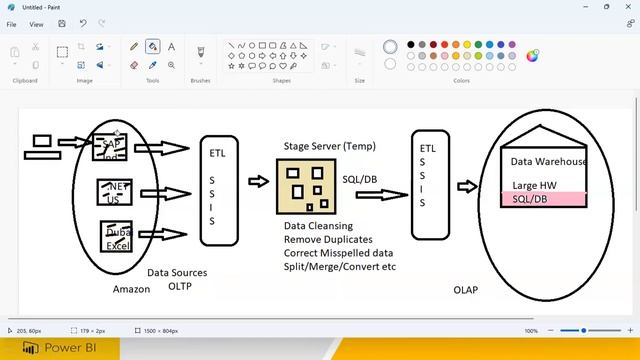Pick the rose pink color swatch
This screenshot has height=360, width=640.
[444, 56]
